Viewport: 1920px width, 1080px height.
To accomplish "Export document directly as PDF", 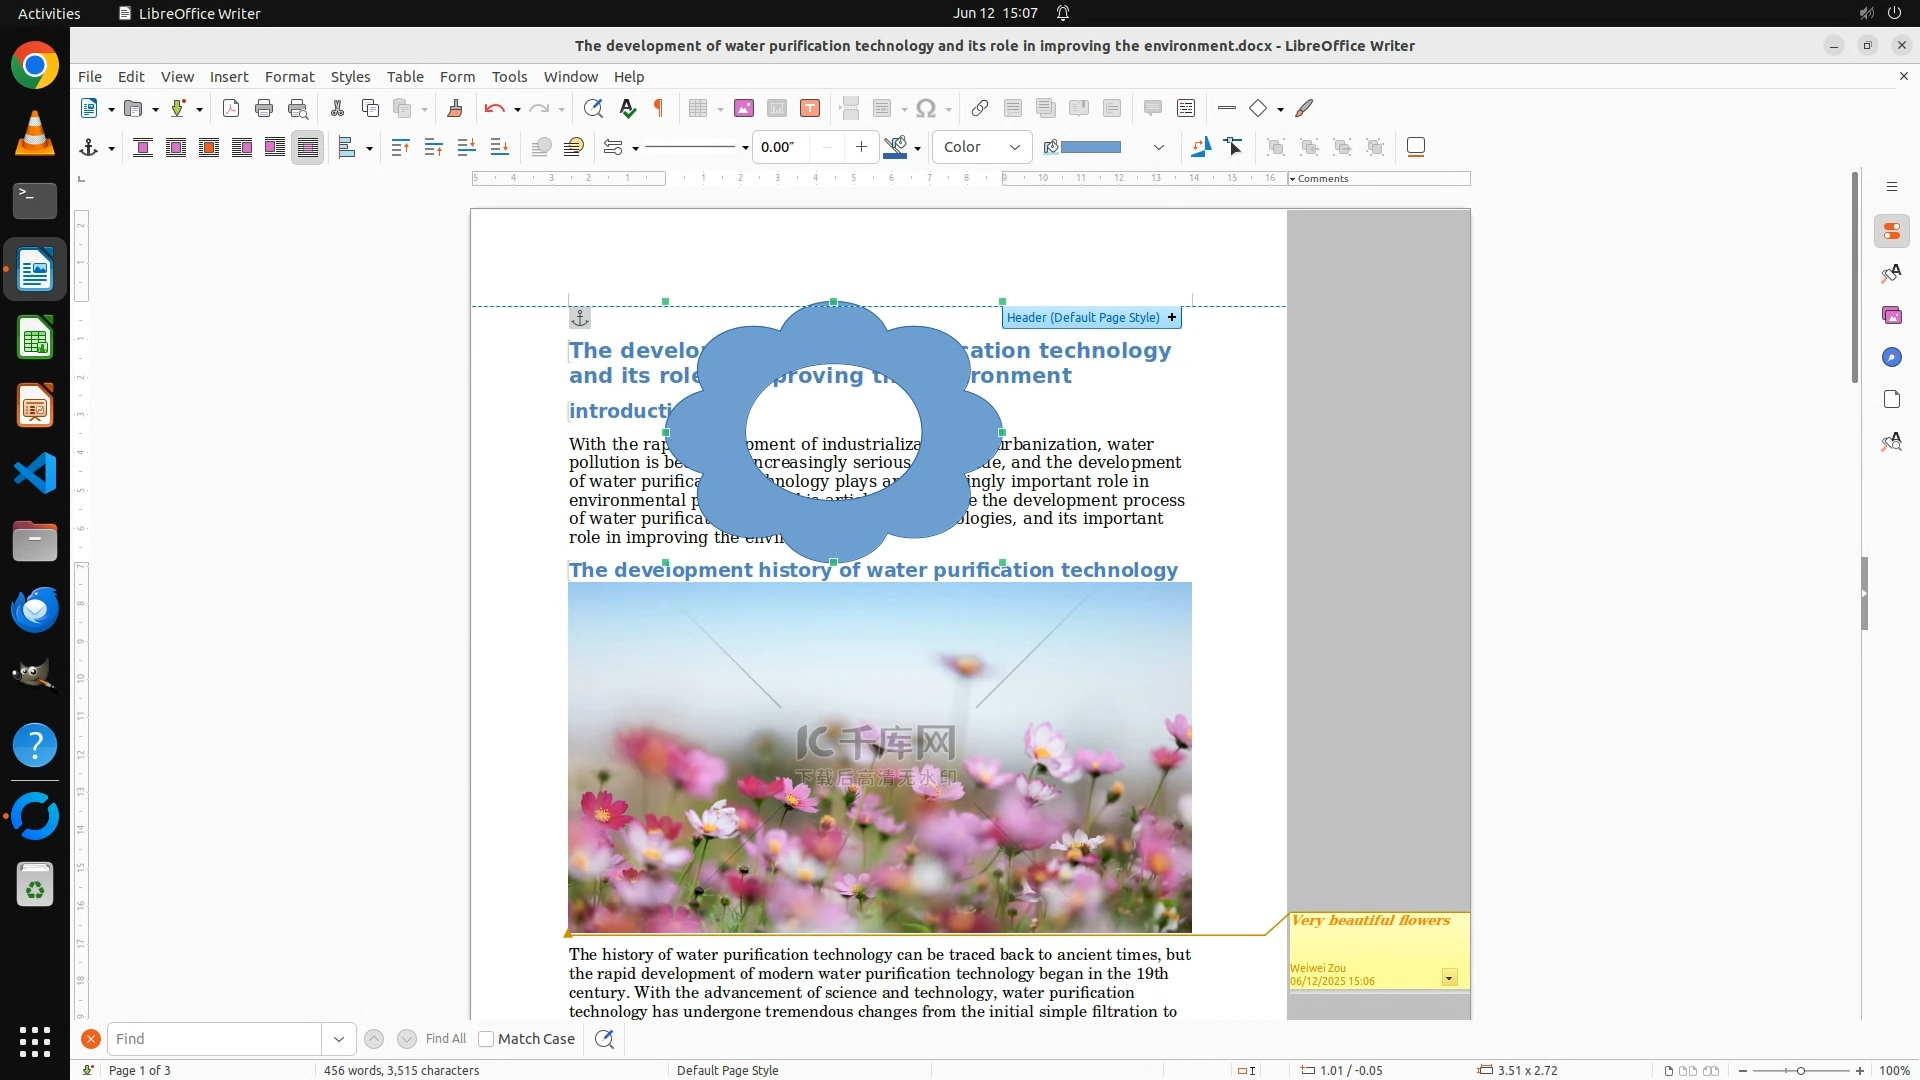I will pos(231,108).
